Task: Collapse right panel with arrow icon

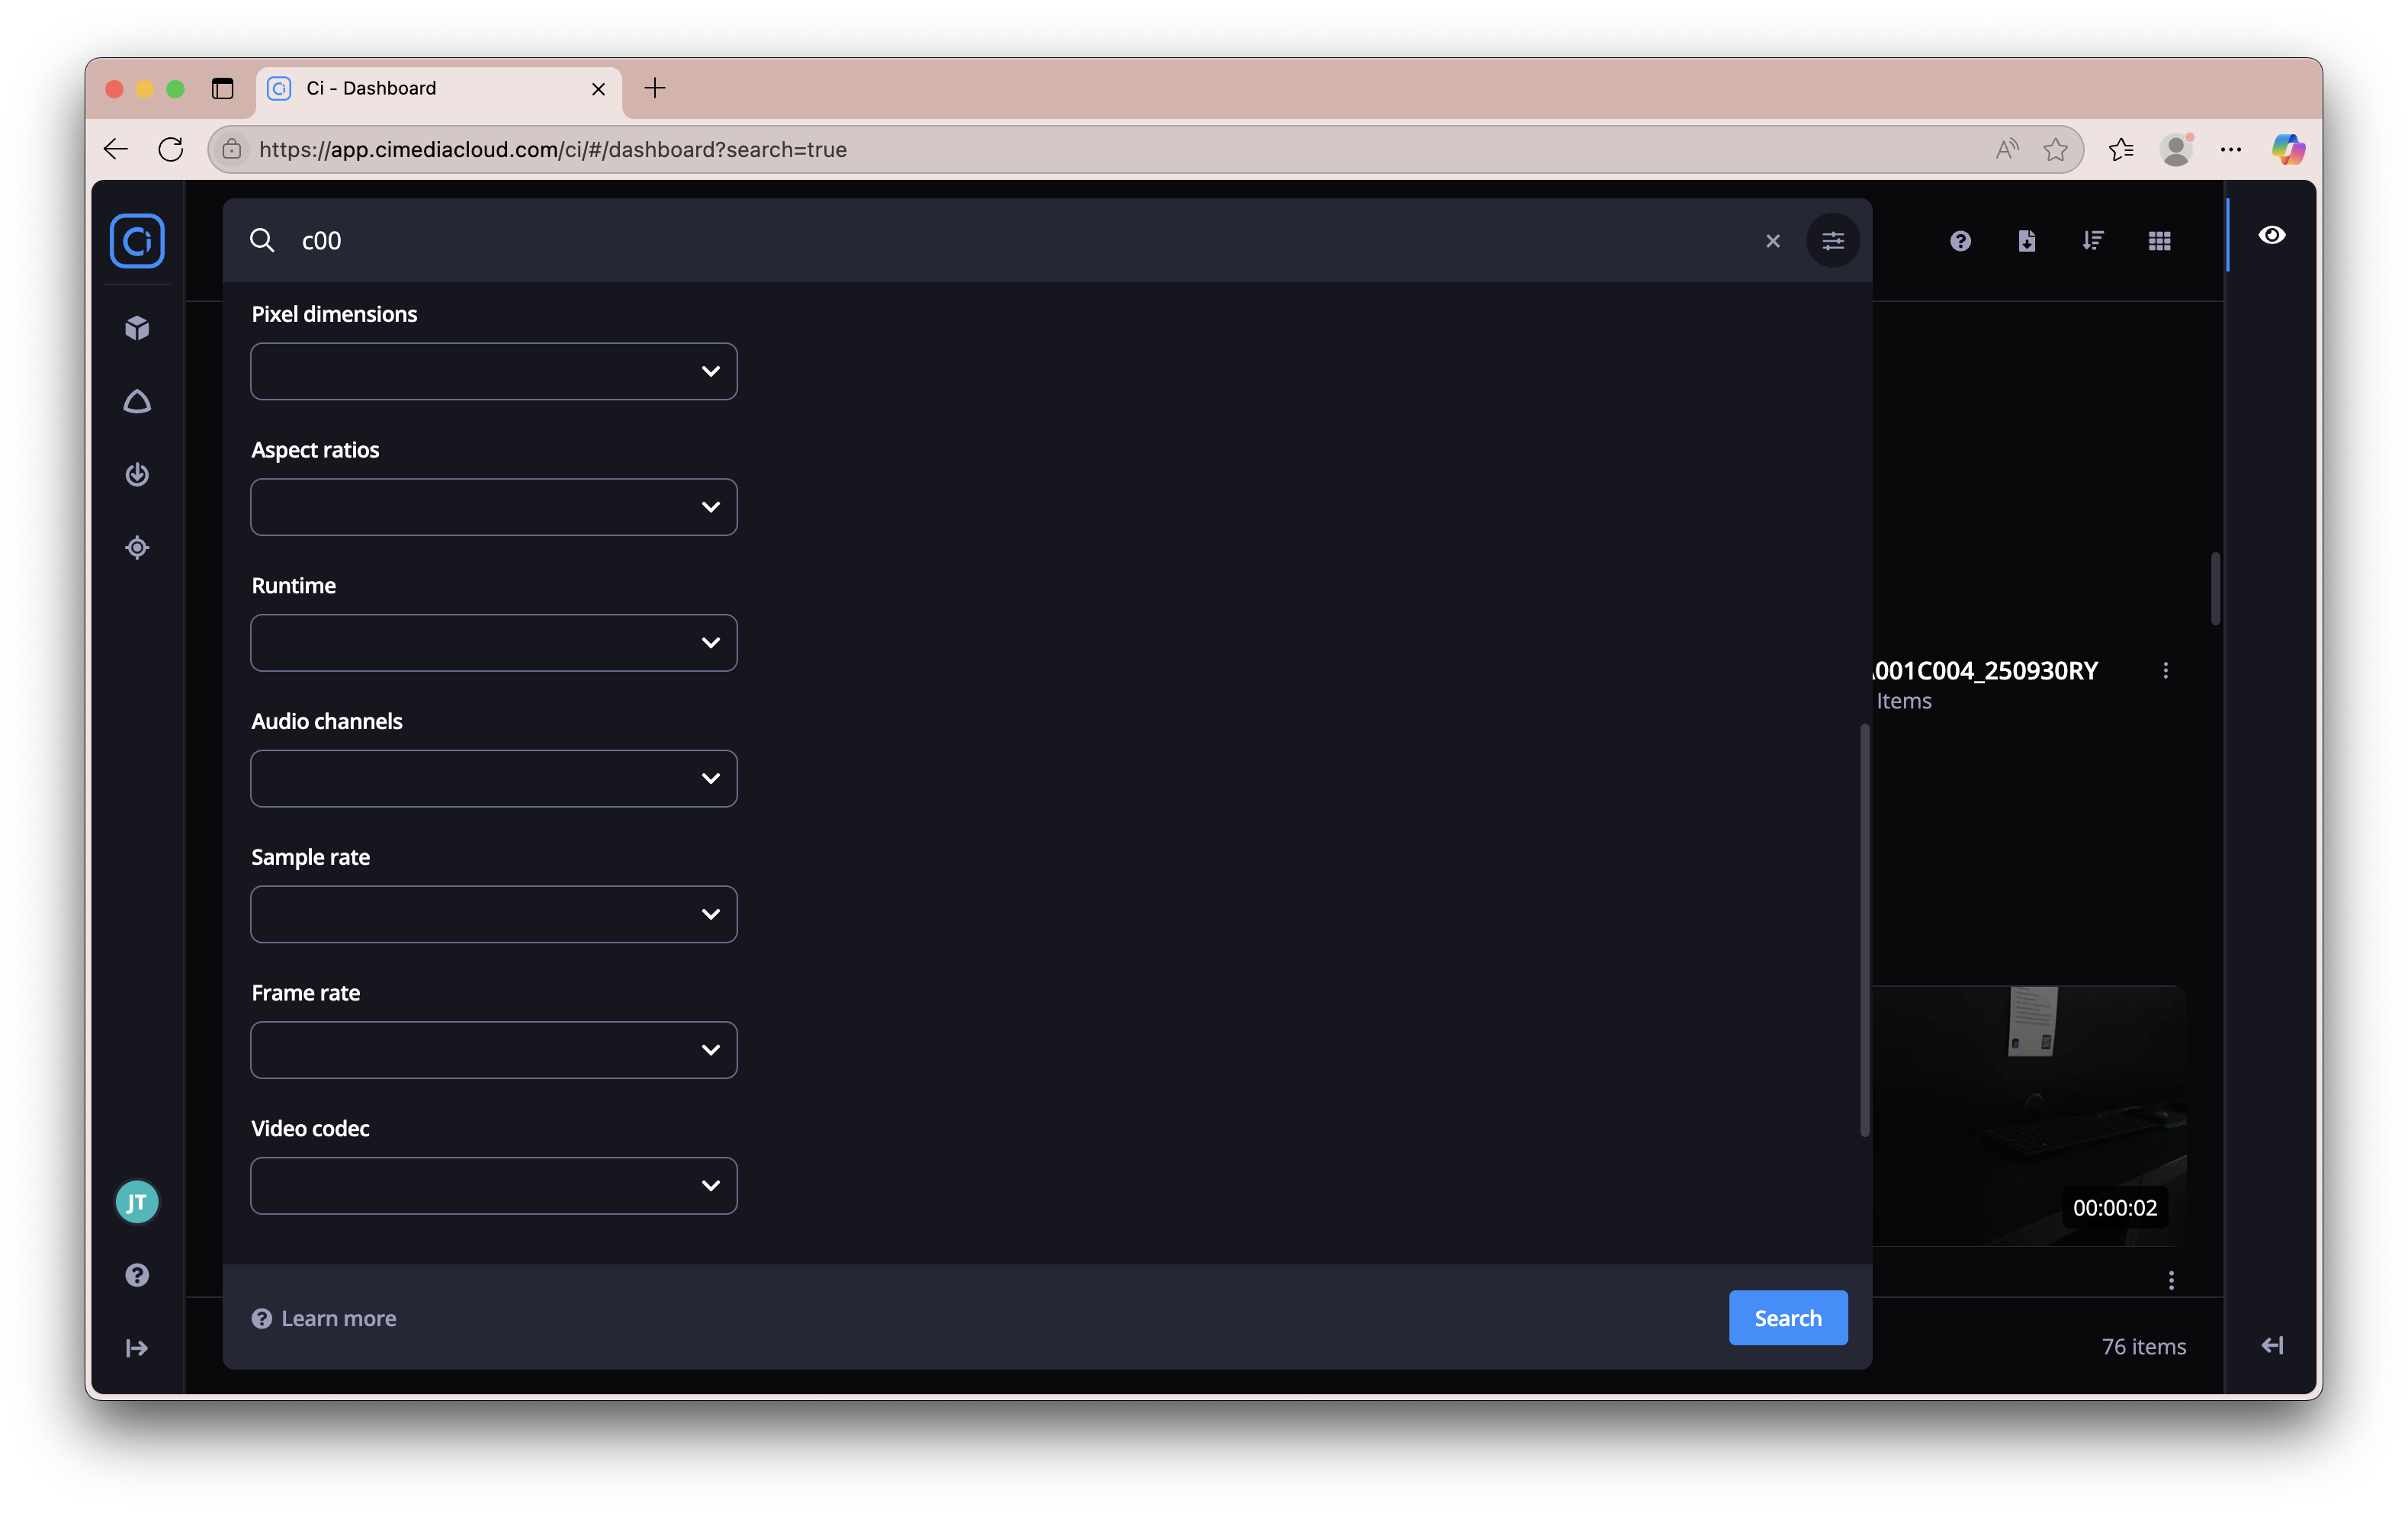Action: (x=2272, y=1346)
